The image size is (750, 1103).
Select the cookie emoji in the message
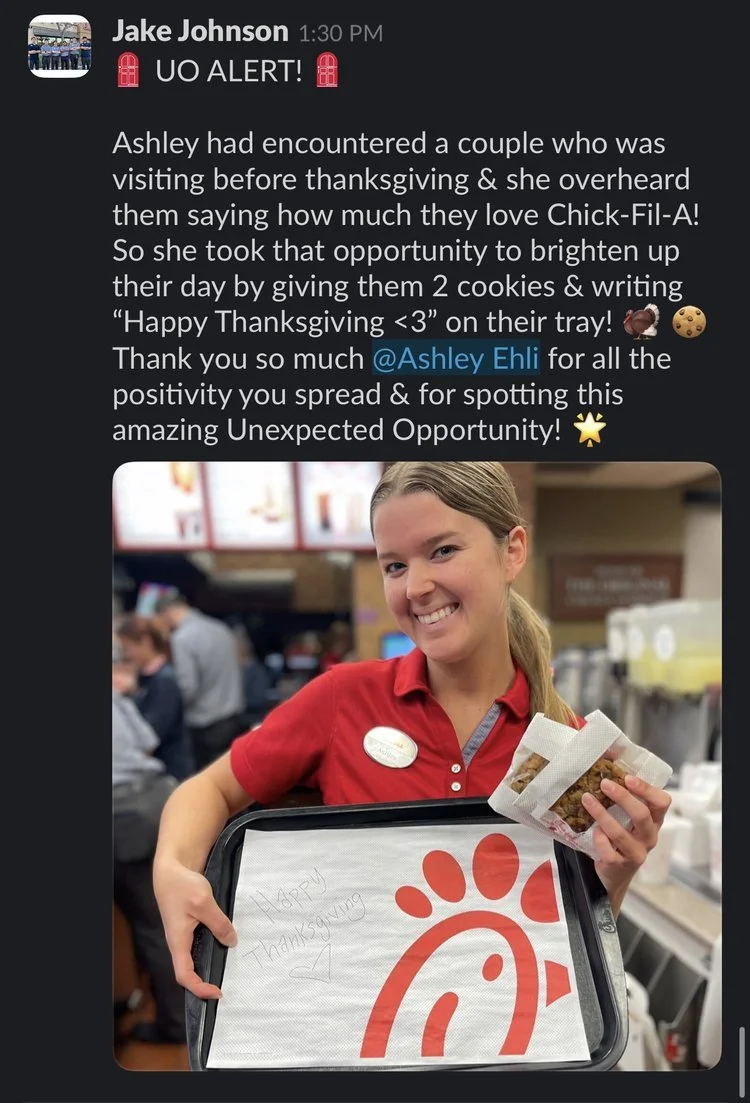pos(689,322)
